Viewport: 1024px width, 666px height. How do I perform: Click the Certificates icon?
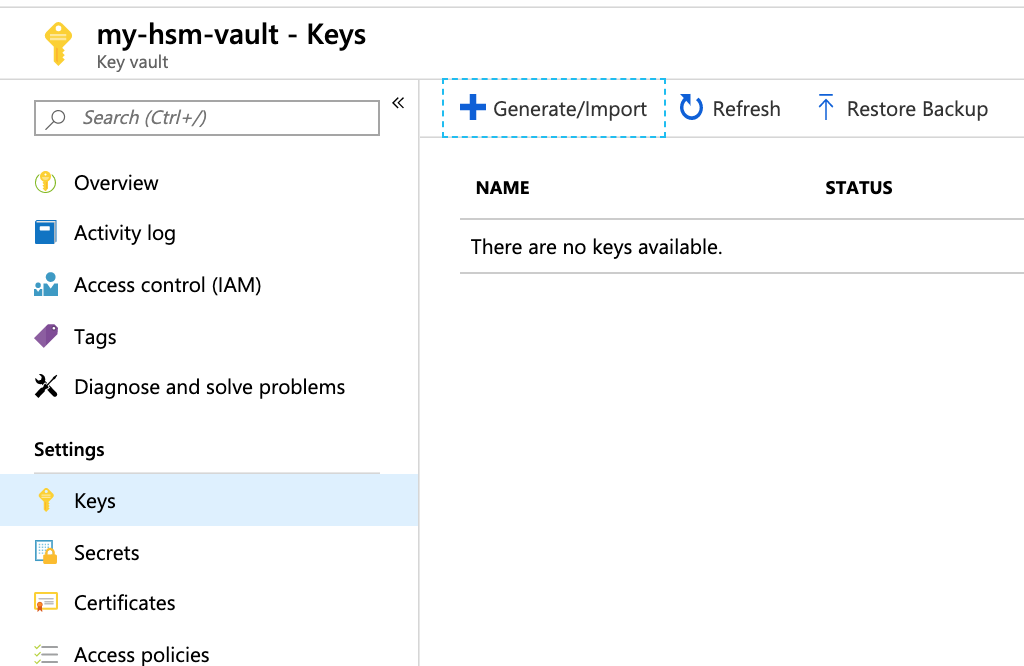[46, 602]
